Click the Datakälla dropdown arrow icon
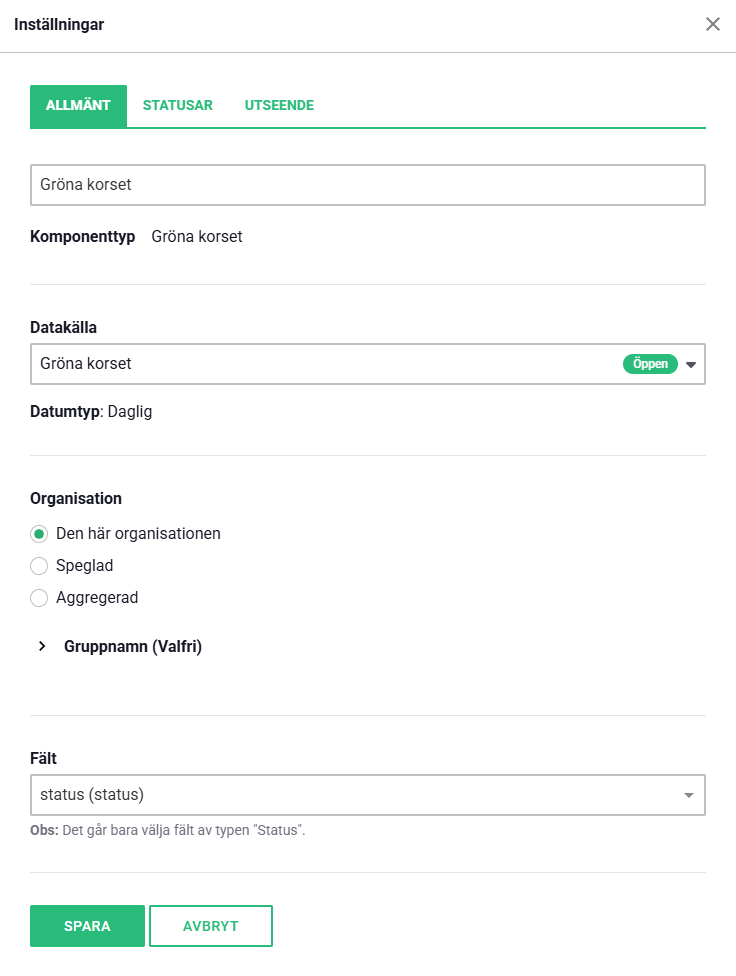 (690, 365)
